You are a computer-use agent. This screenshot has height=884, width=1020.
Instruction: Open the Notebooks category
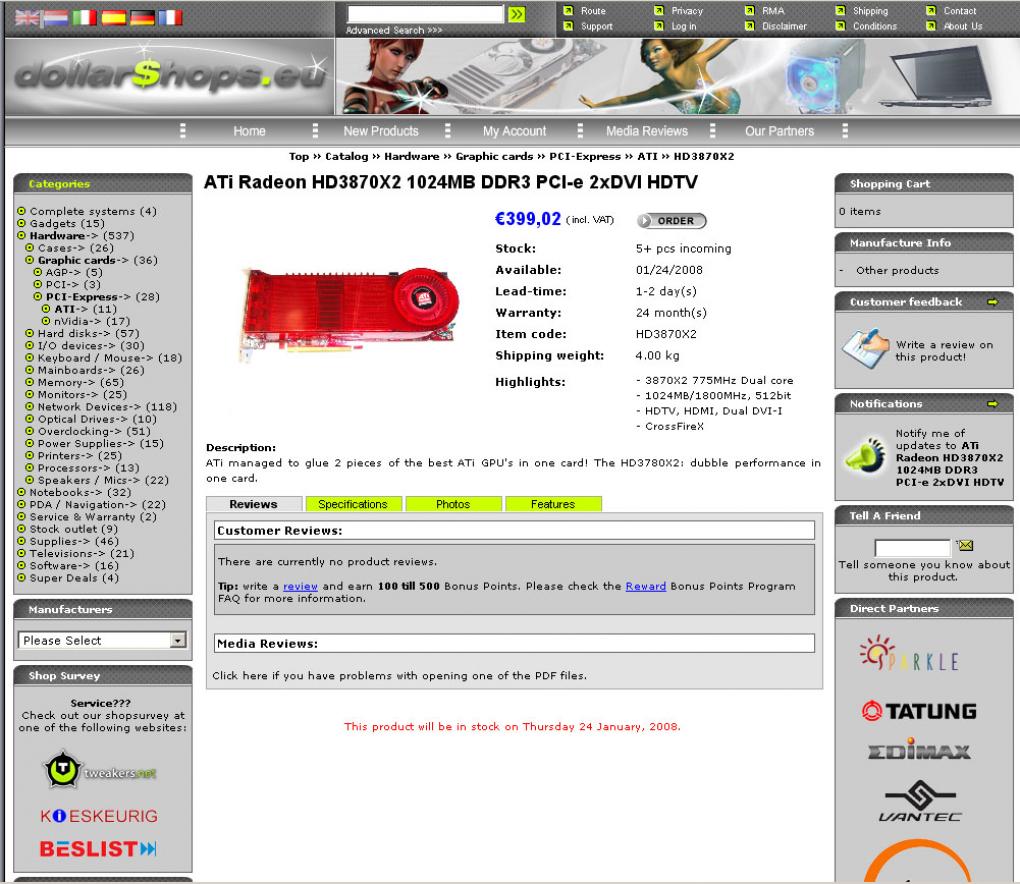(x=66, y=492)
